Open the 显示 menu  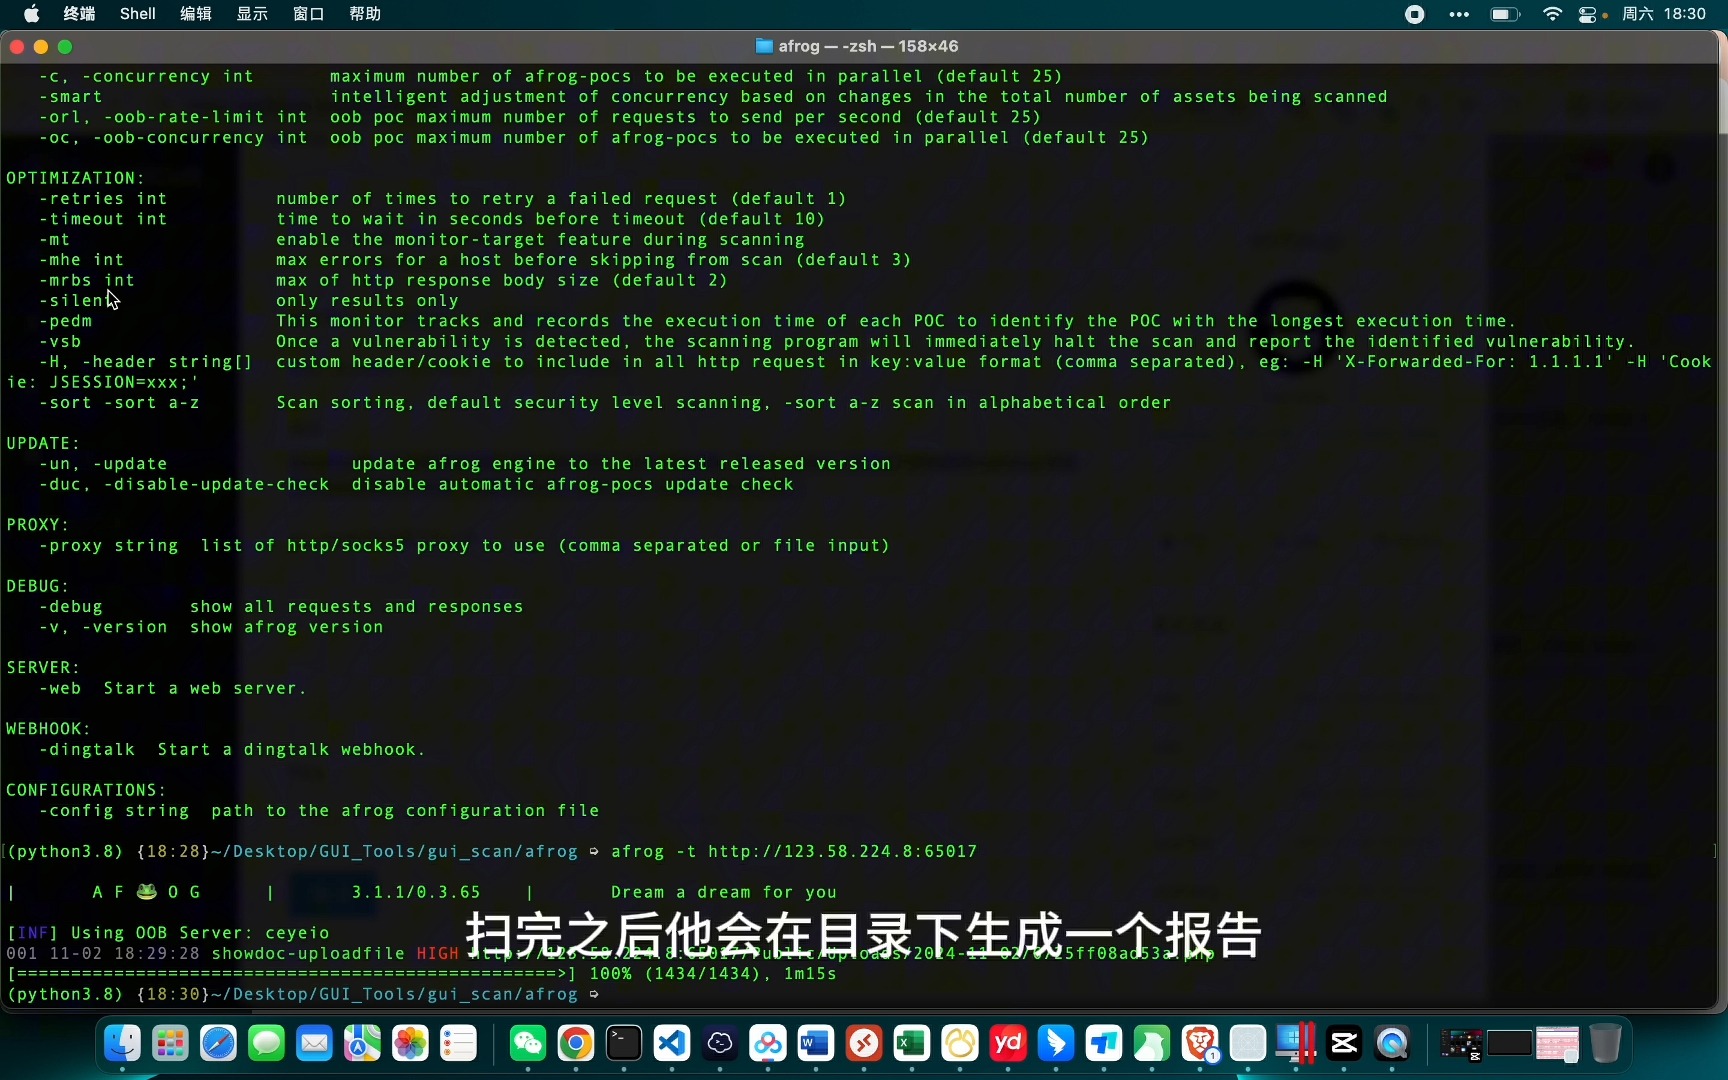tap(252, 14)
